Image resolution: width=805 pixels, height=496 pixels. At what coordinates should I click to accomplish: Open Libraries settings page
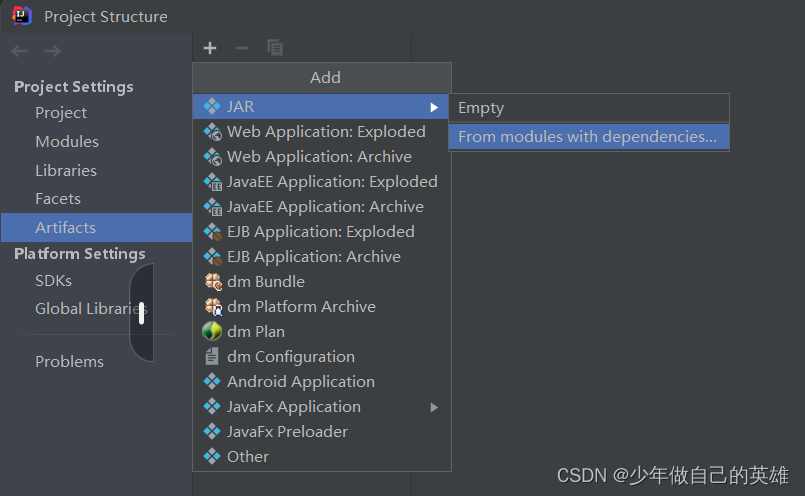click(x=66, y=170)
